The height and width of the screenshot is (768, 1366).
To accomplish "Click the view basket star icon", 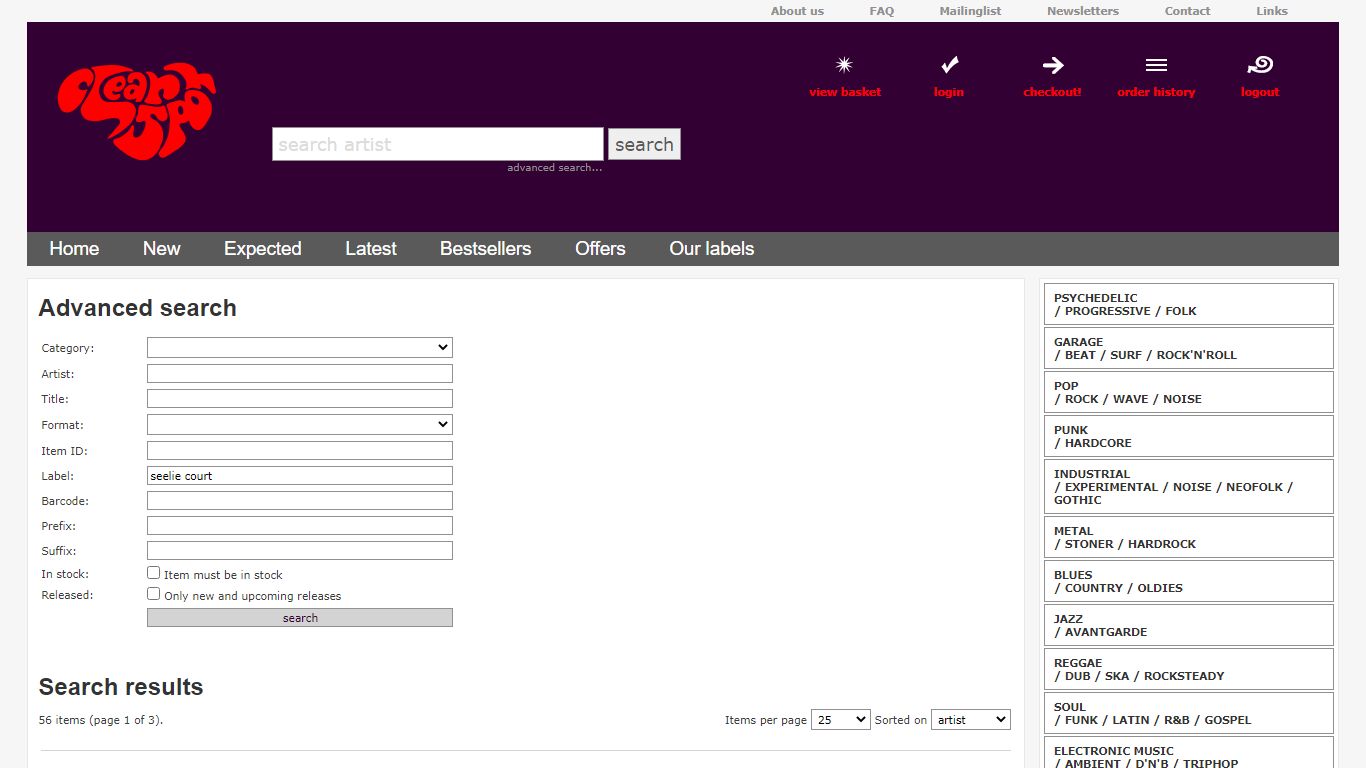I will (x=844, y=65).
